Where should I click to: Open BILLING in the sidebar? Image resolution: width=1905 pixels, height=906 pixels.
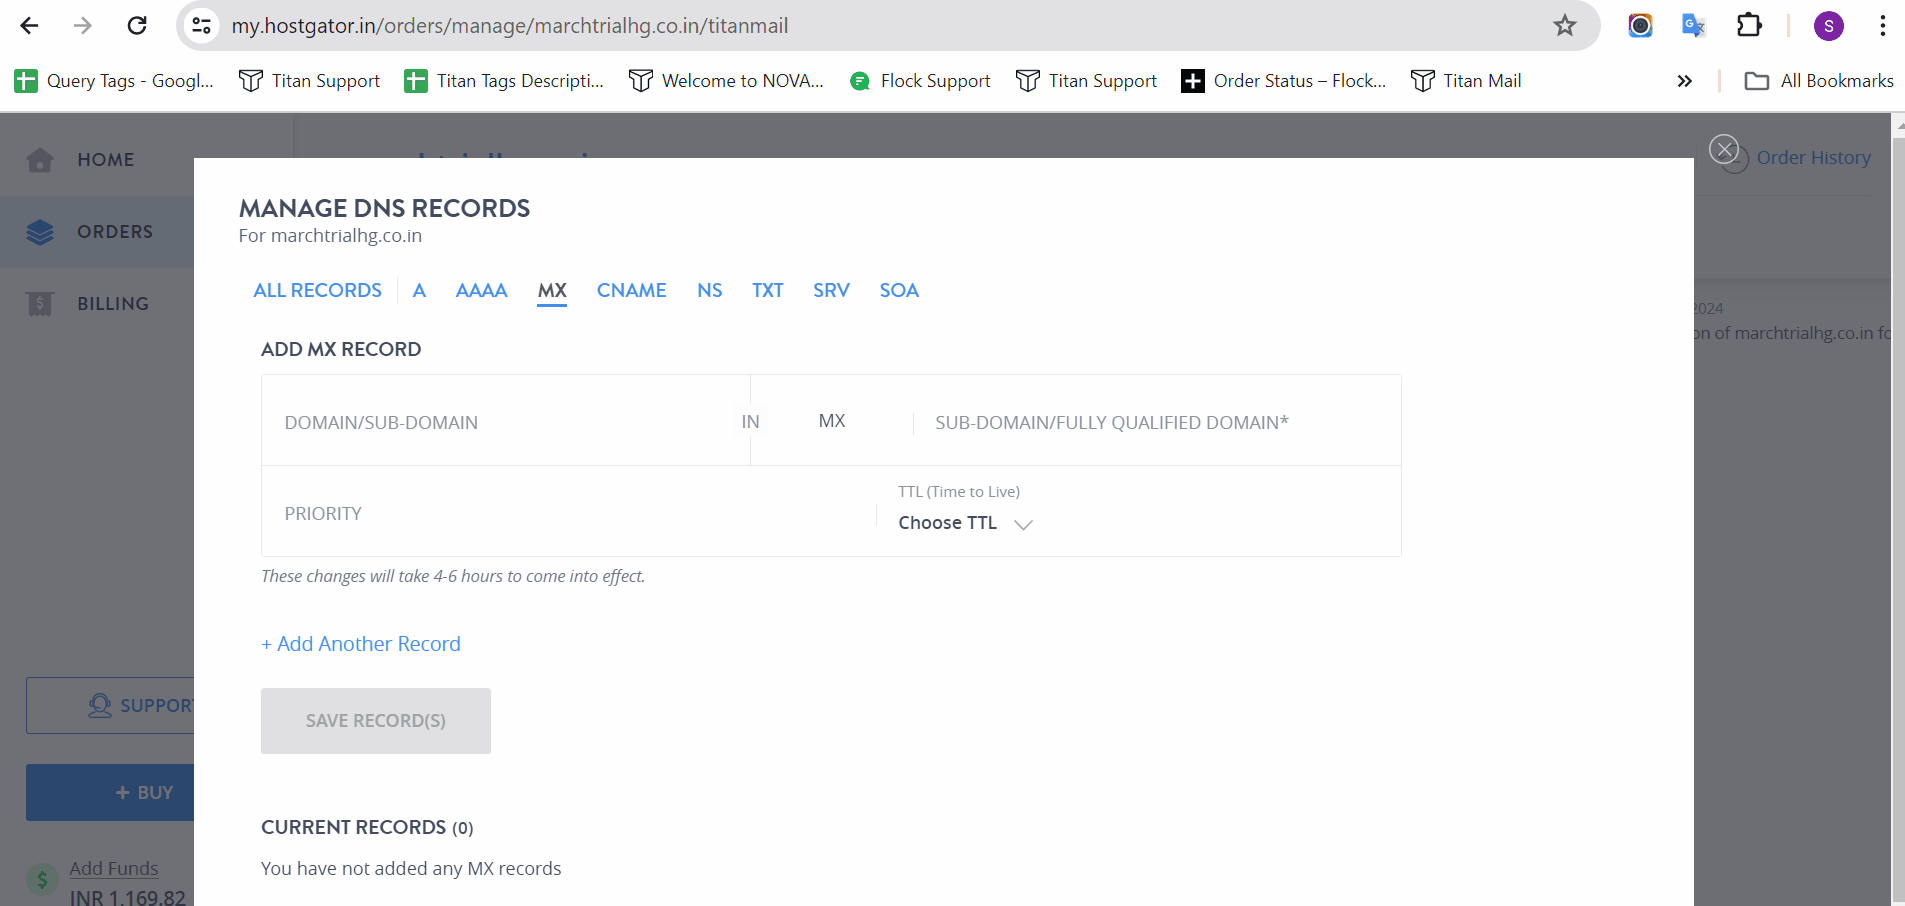pos(97,304)
